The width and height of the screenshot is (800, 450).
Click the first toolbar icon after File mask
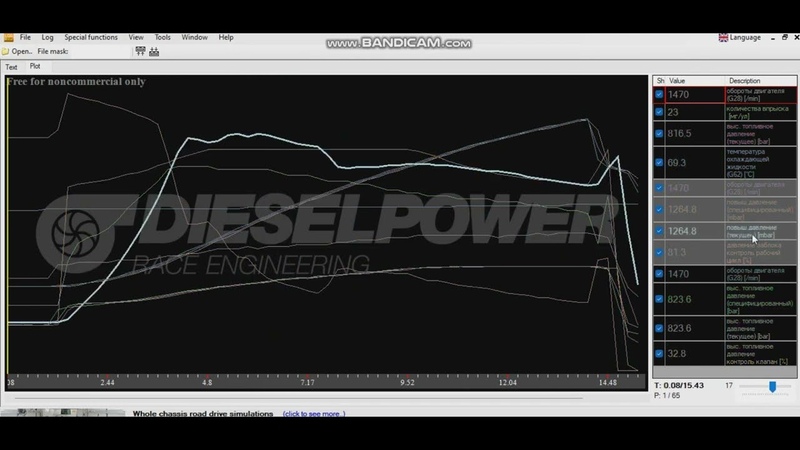pyautogui.click(x=140, y=51)
